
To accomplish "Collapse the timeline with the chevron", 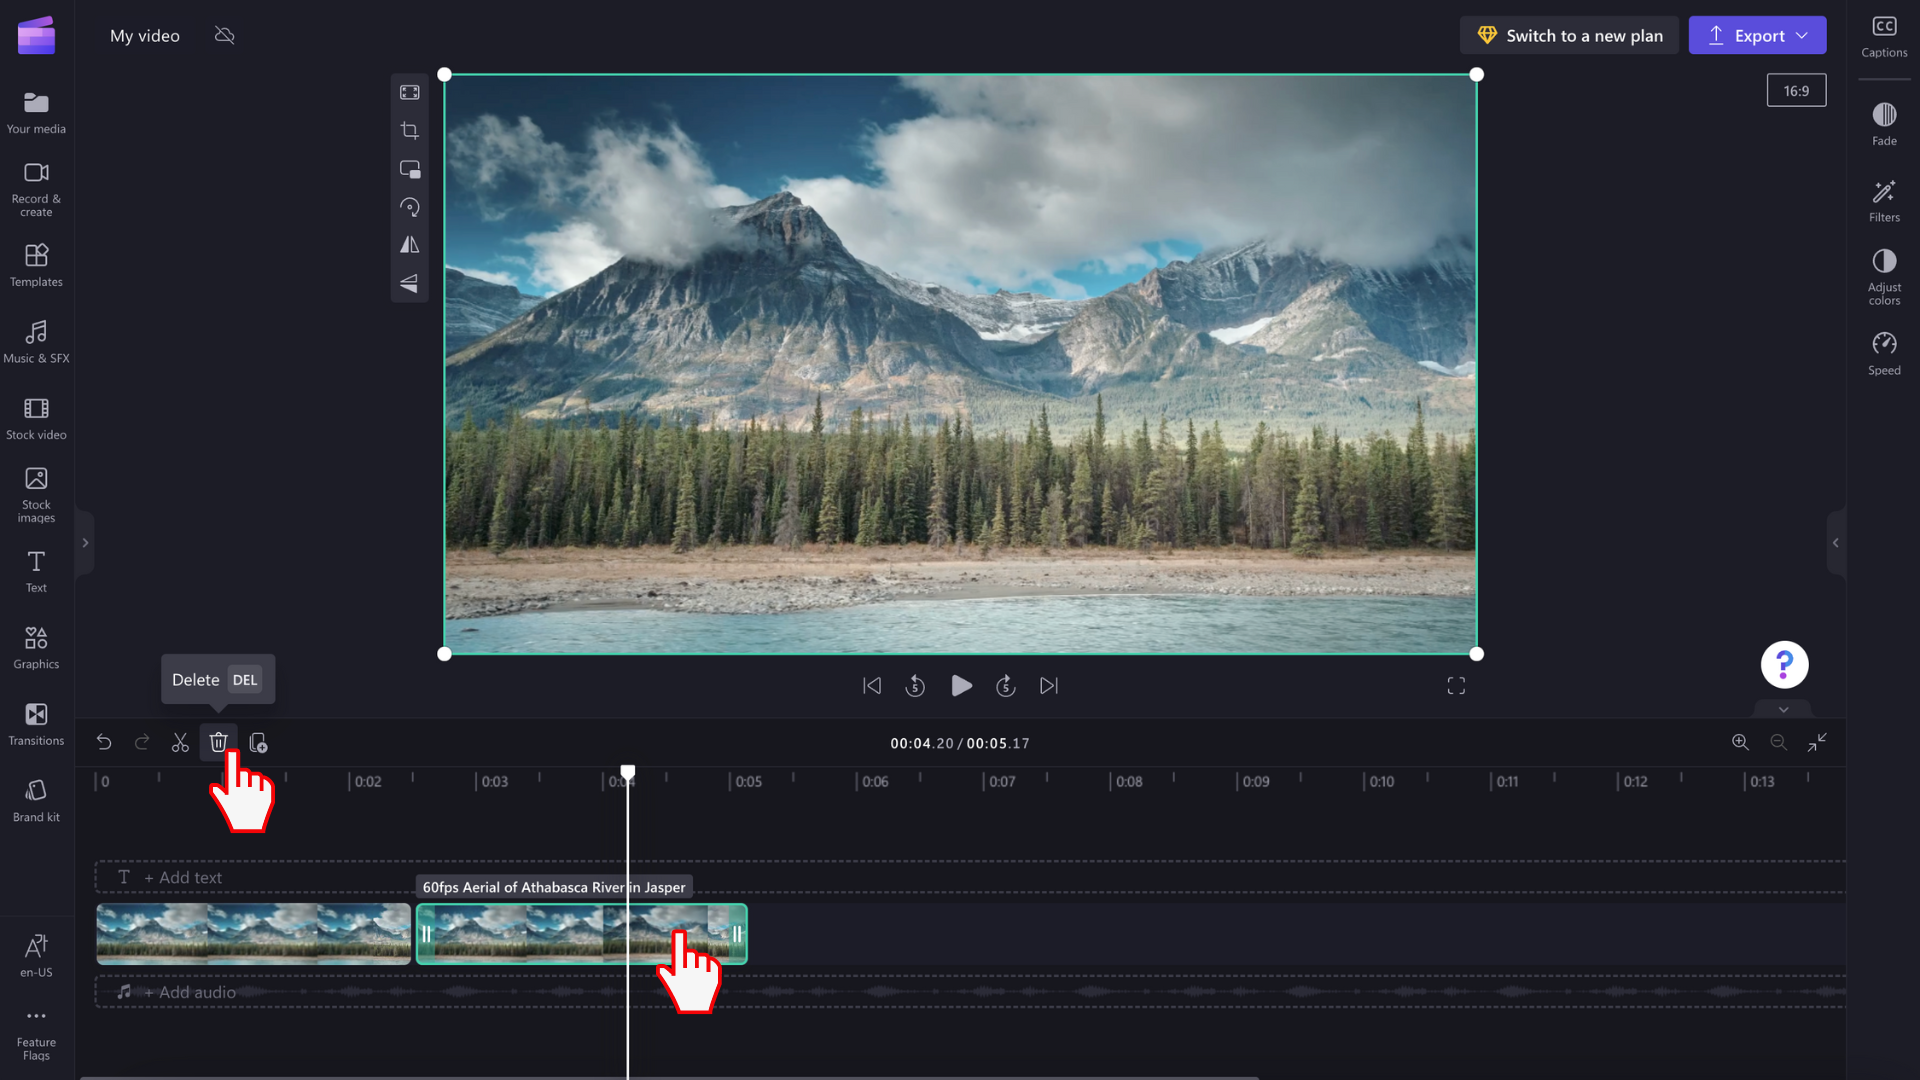I will click(1783, 709).
